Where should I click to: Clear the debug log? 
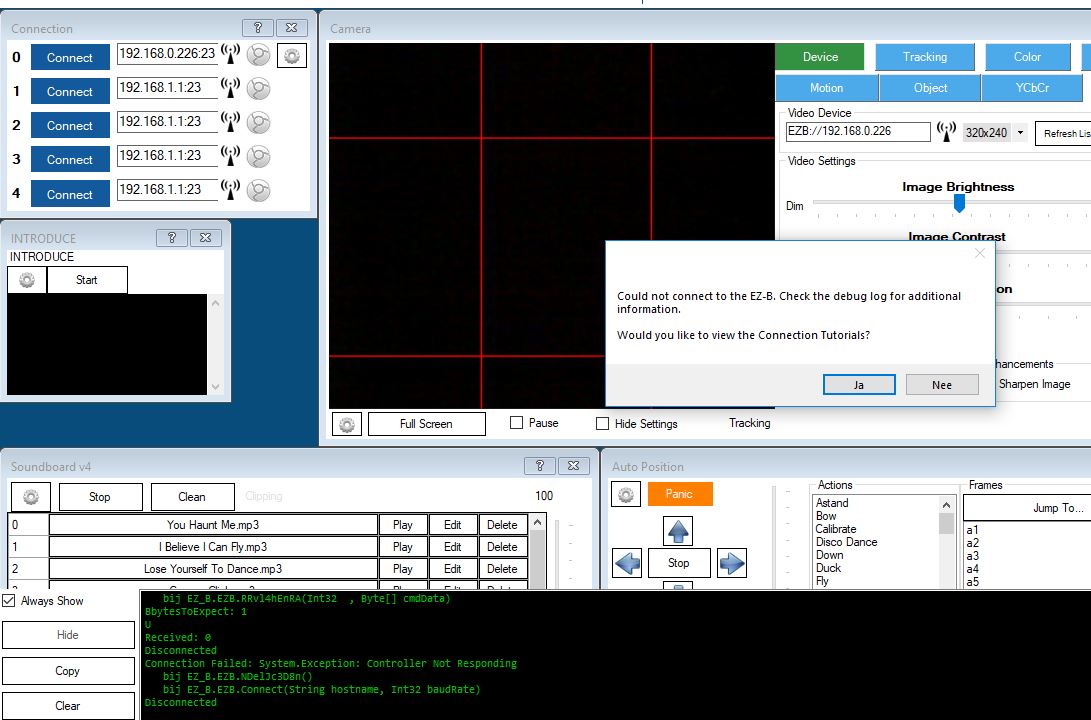point(68,705)
